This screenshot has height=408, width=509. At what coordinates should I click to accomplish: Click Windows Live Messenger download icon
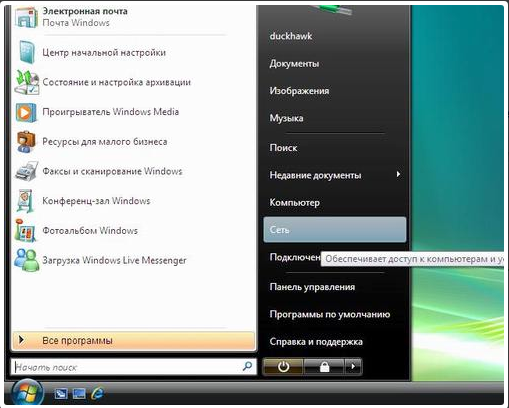coord(26,260)
